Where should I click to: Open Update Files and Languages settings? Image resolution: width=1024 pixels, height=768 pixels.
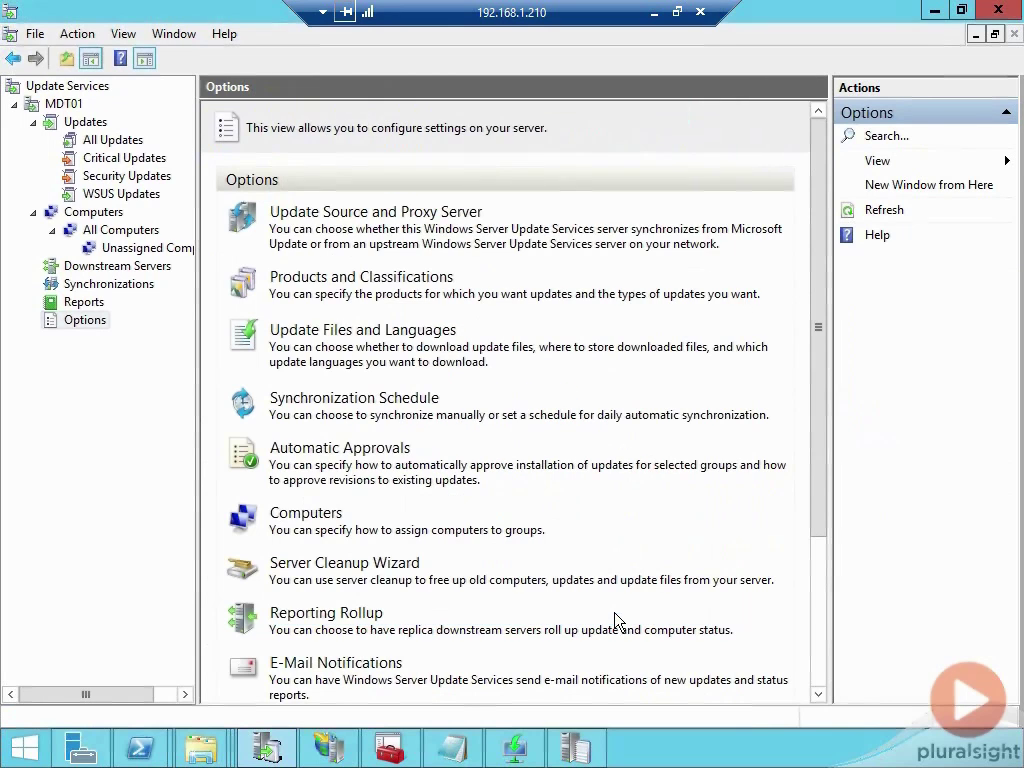tap(362, 330)
